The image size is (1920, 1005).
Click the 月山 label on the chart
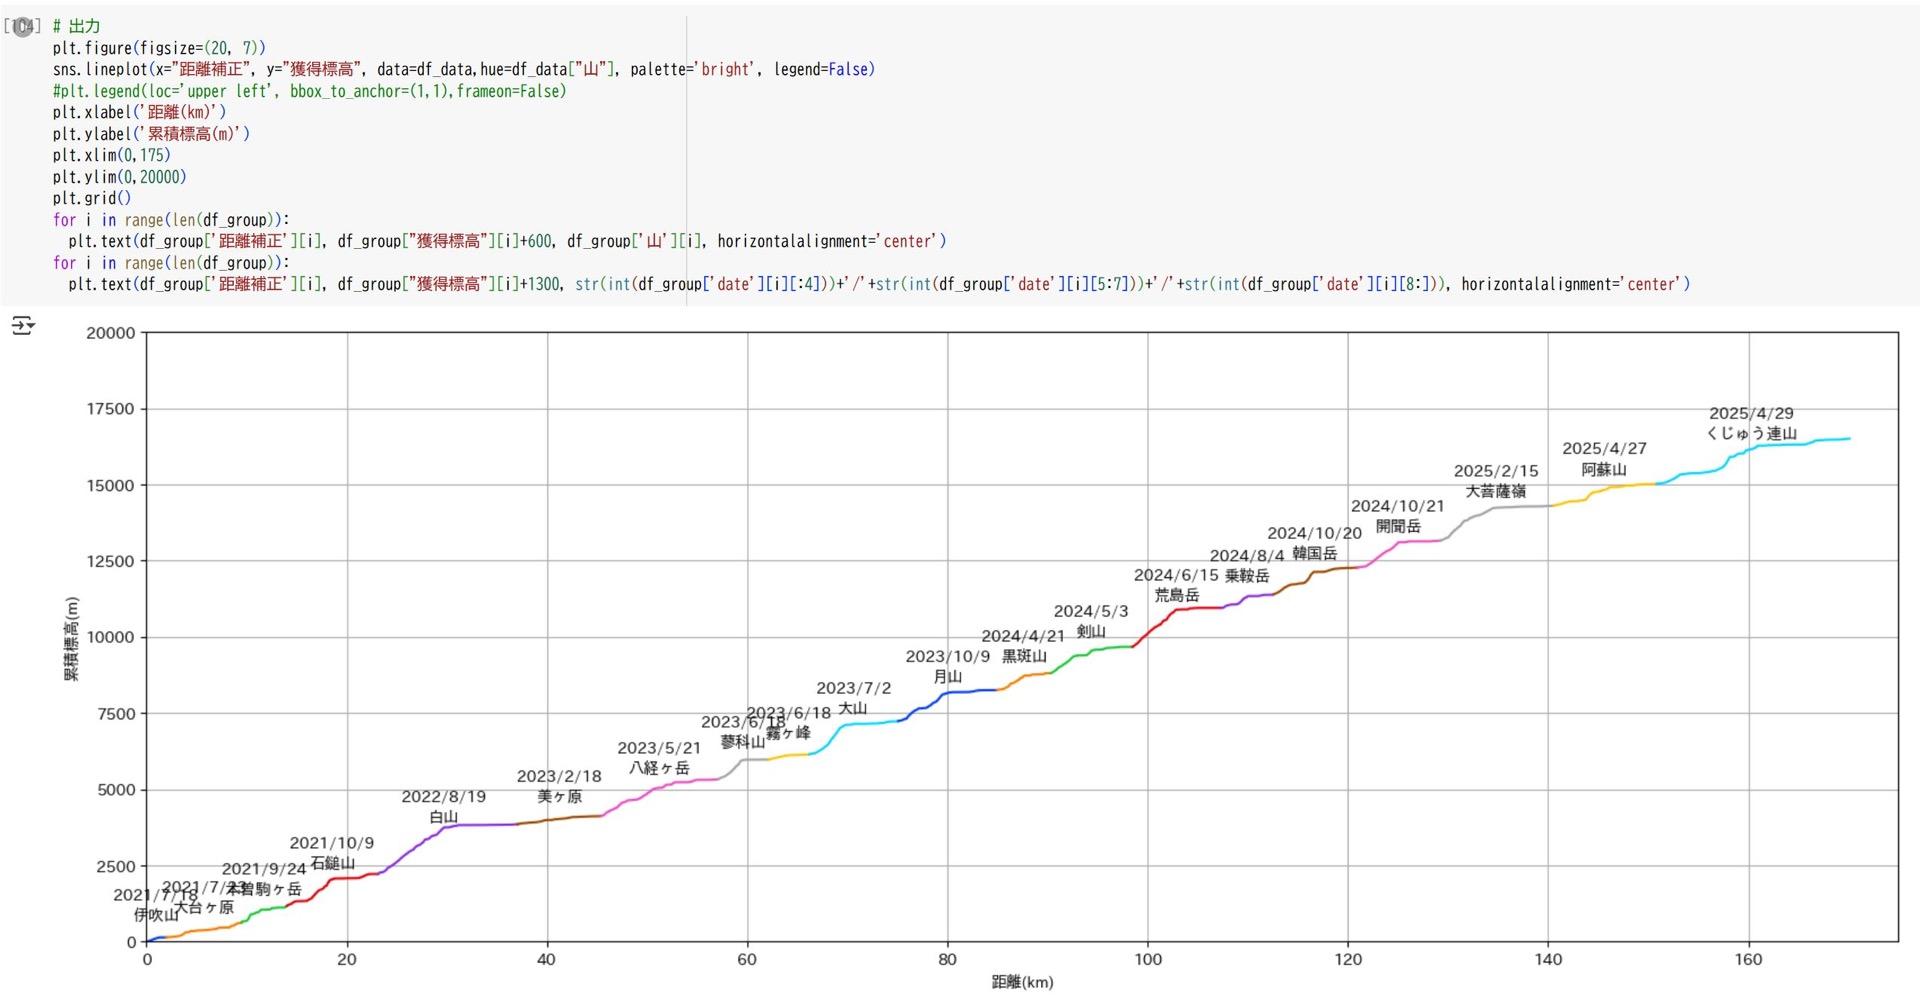tap(947, 677)
